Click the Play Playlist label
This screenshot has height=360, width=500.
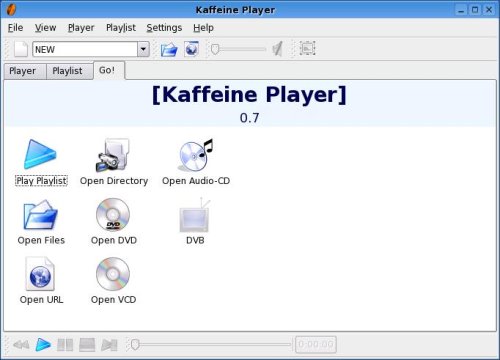click(41, 181)
